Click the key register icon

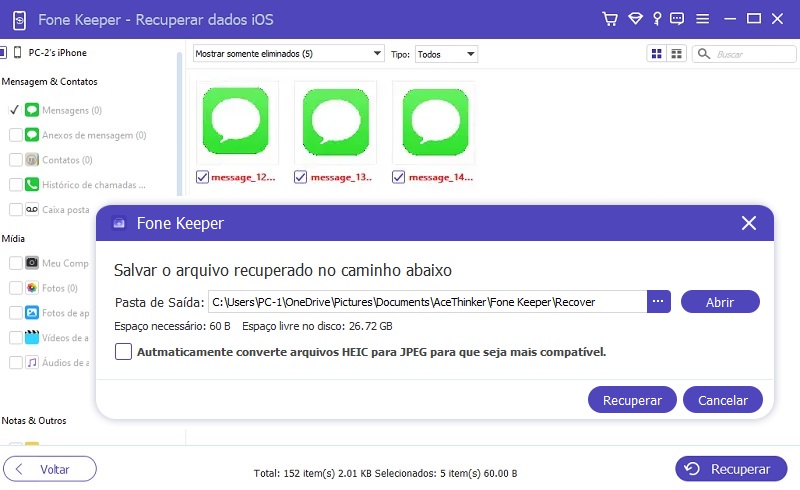pyautogui.click(x=657, y=19)
